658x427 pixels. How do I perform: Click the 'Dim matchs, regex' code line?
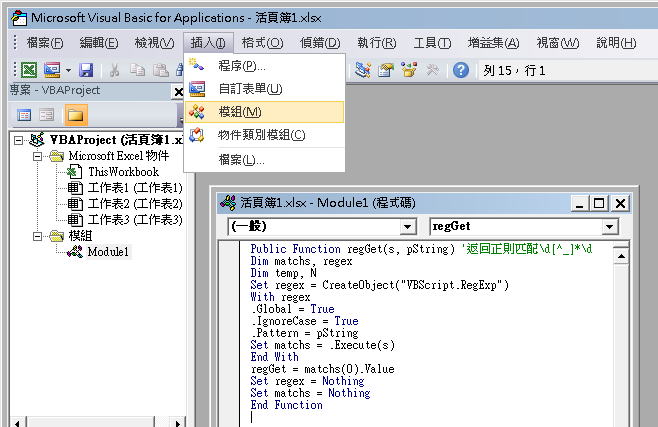(301, 261)
